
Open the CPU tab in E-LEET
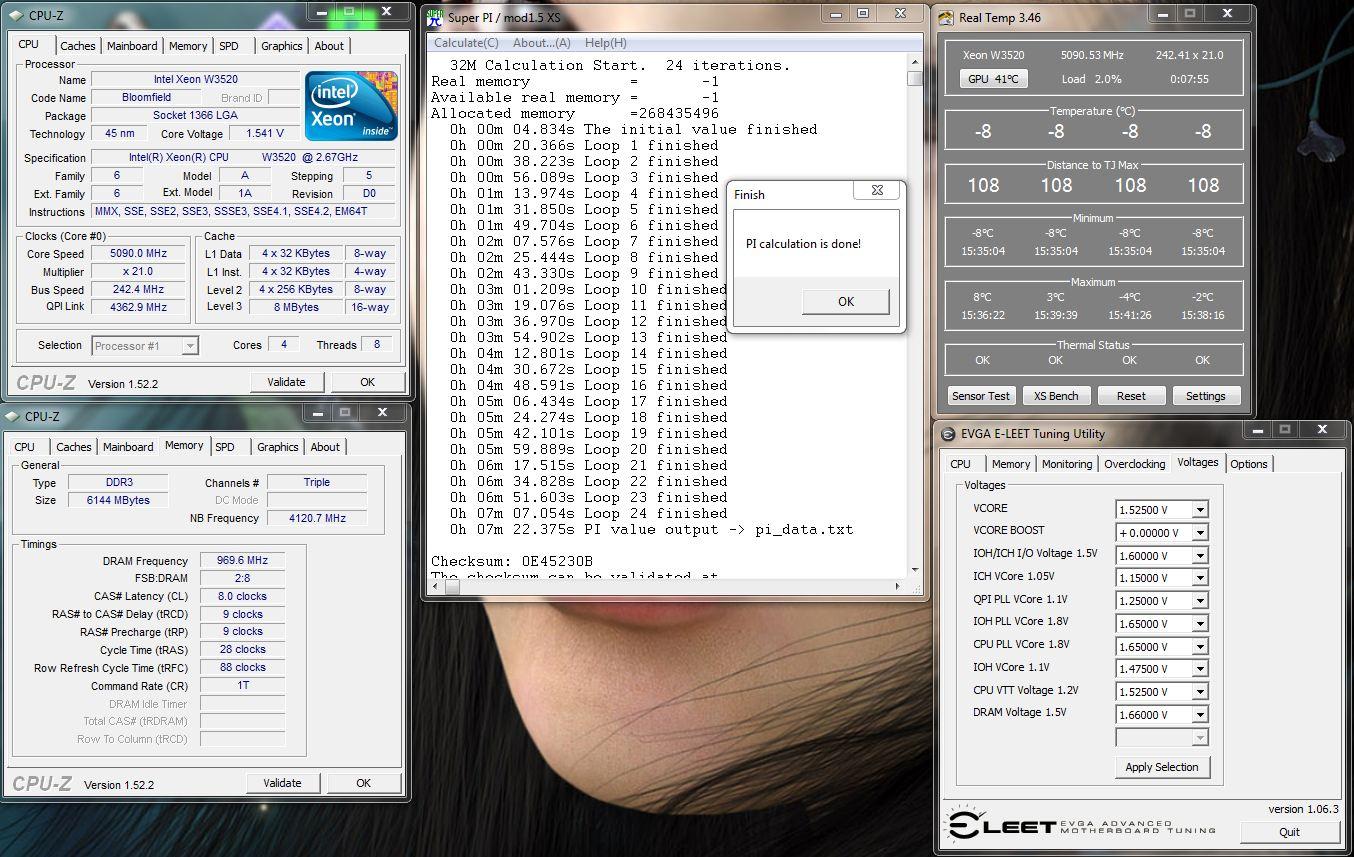tap(961, 464)
